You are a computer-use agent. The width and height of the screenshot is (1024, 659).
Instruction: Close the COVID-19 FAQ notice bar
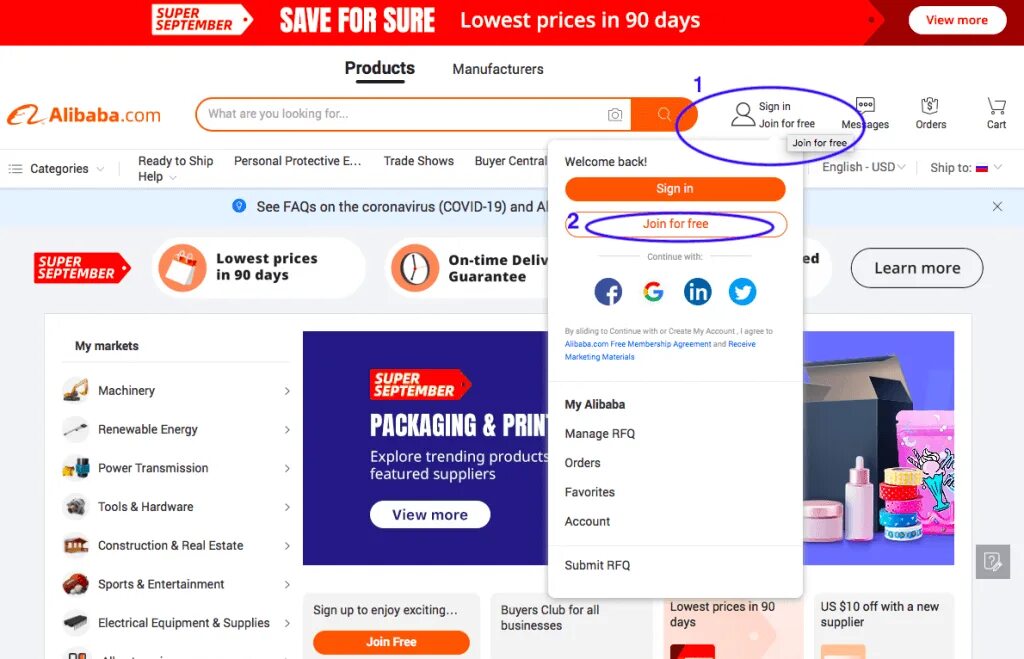pos(997,206)
